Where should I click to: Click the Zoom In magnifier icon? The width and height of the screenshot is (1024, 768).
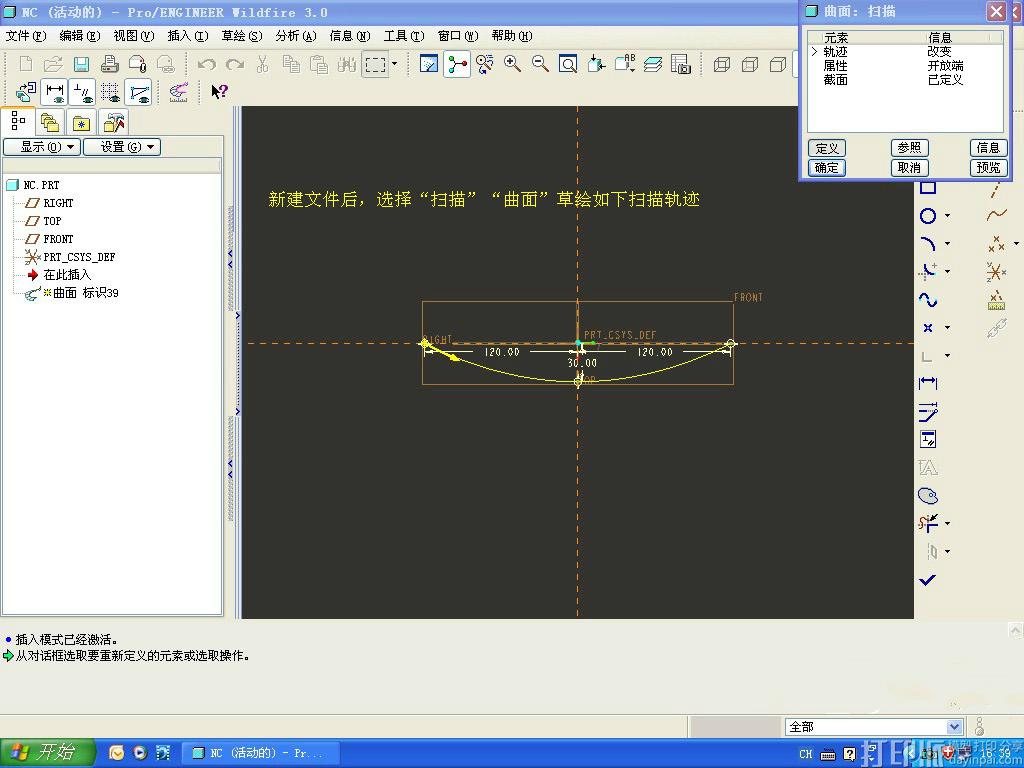pos(512,64)
